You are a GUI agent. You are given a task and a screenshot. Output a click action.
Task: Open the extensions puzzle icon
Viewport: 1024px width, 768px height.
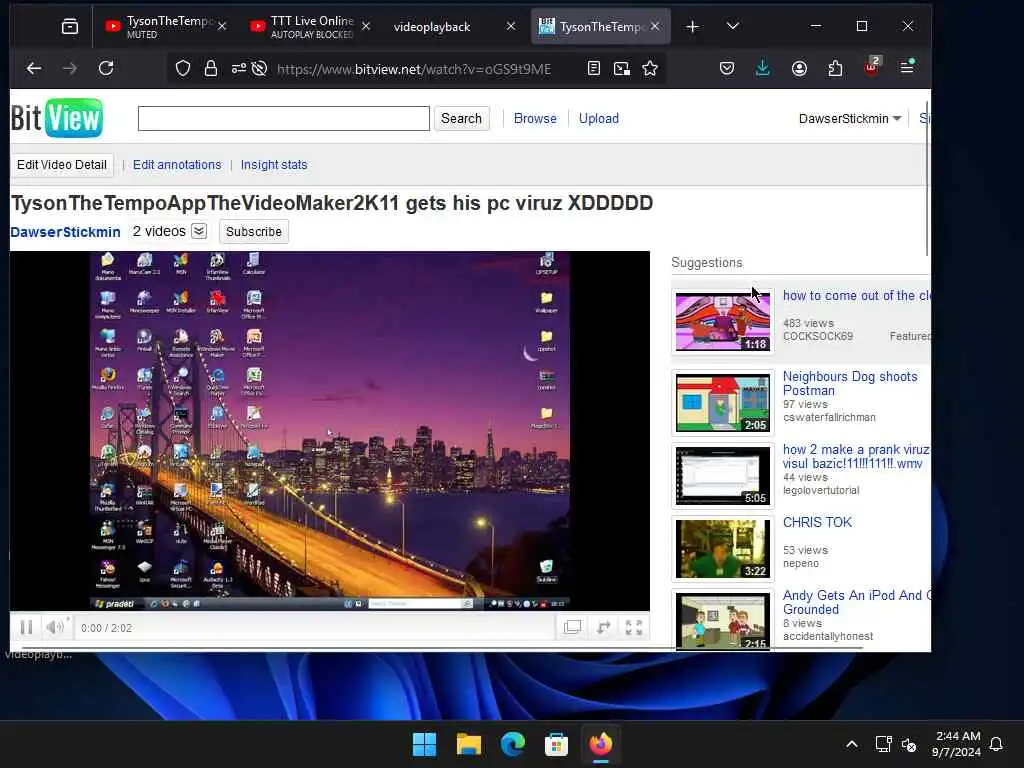click(x=835, y=68)
